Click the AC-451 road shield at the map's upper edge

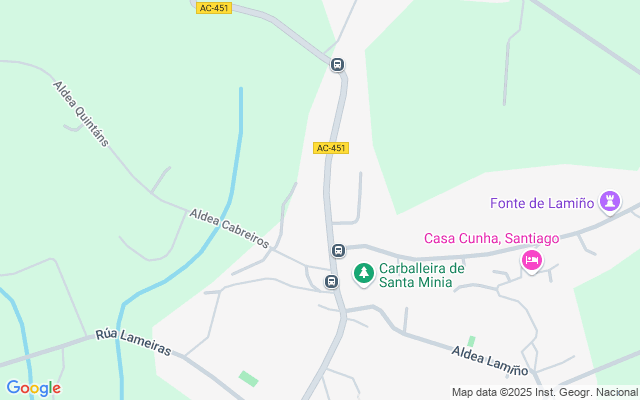point(214,8)
